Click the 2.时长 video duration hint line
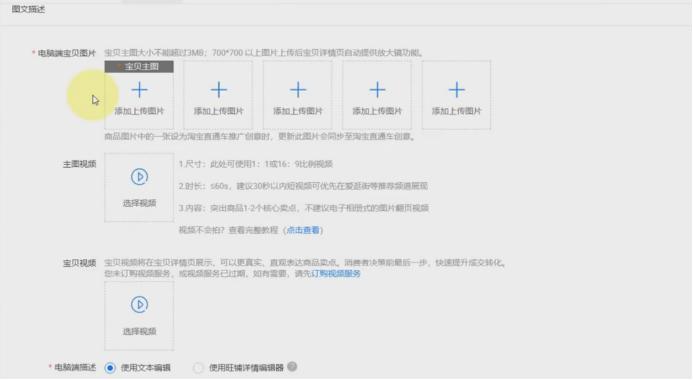This screenshot has height=380, width=693. [x=303, y=186]
